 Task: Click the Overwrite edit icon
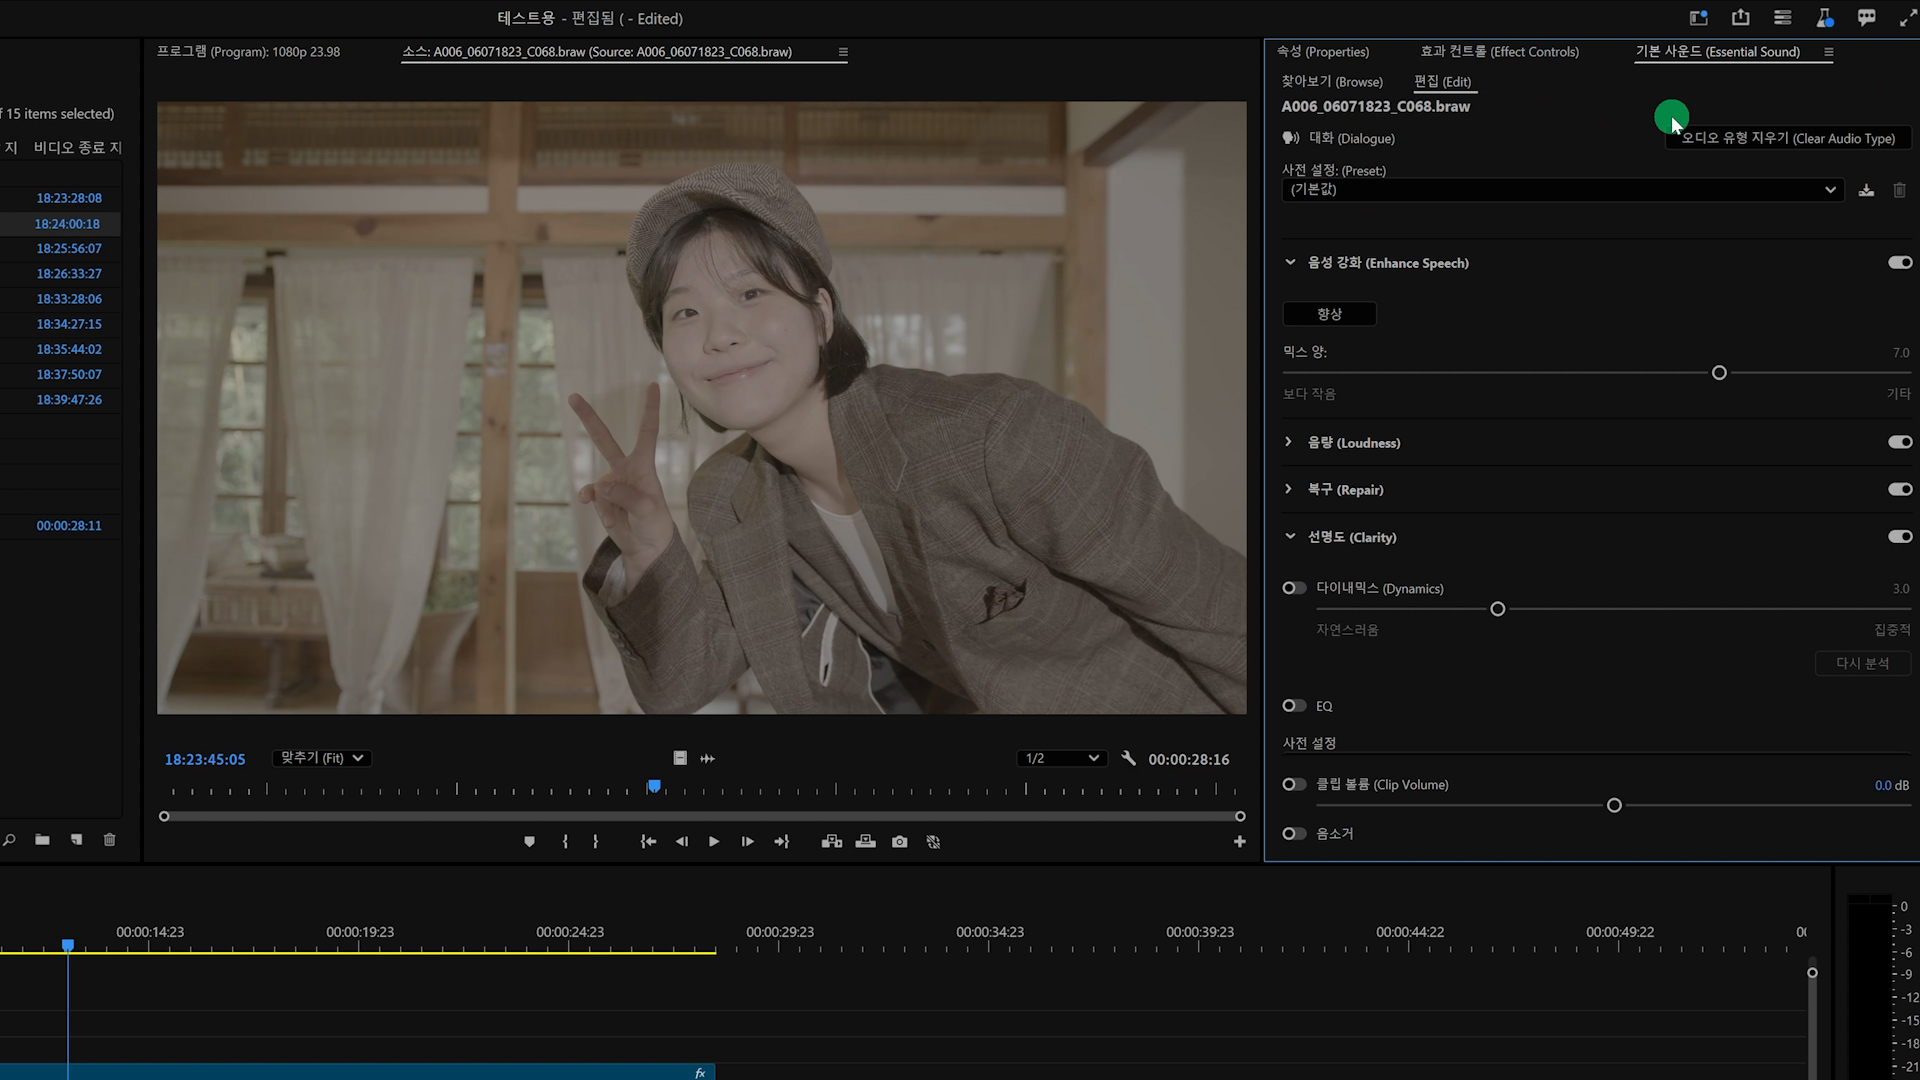866,842
